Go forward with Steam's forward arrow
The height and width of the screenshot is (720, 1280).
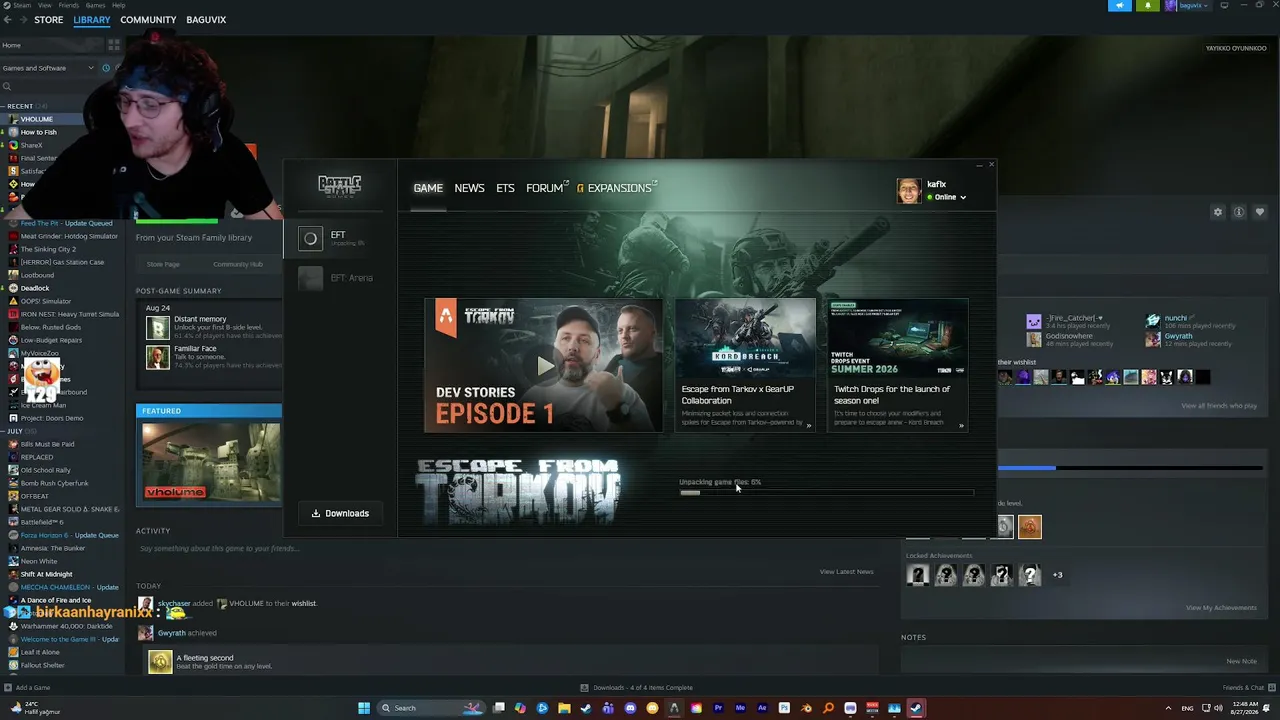(x=23, y=20)
